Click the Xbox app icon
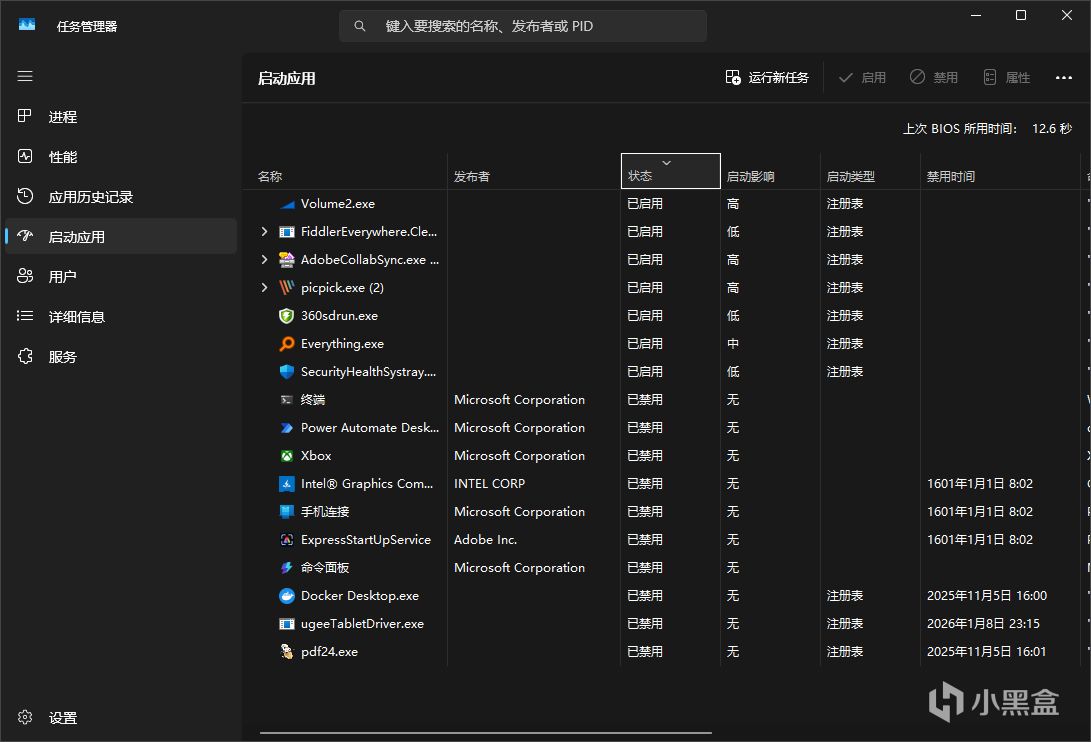The image size is (1091, 742). tap(287, 456)
